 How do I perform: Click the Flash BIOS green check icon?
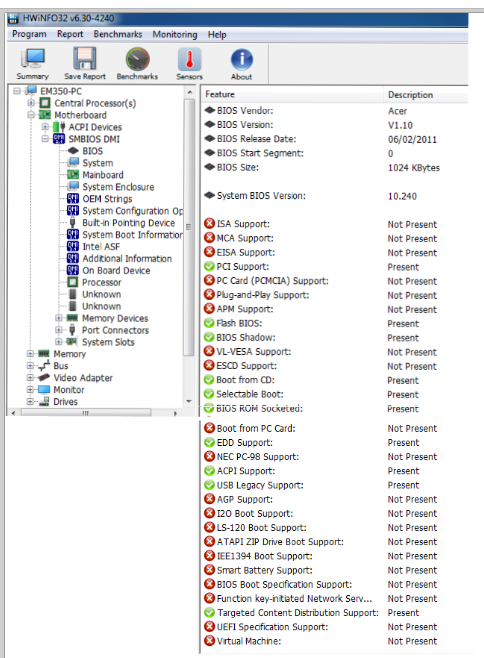209,323
